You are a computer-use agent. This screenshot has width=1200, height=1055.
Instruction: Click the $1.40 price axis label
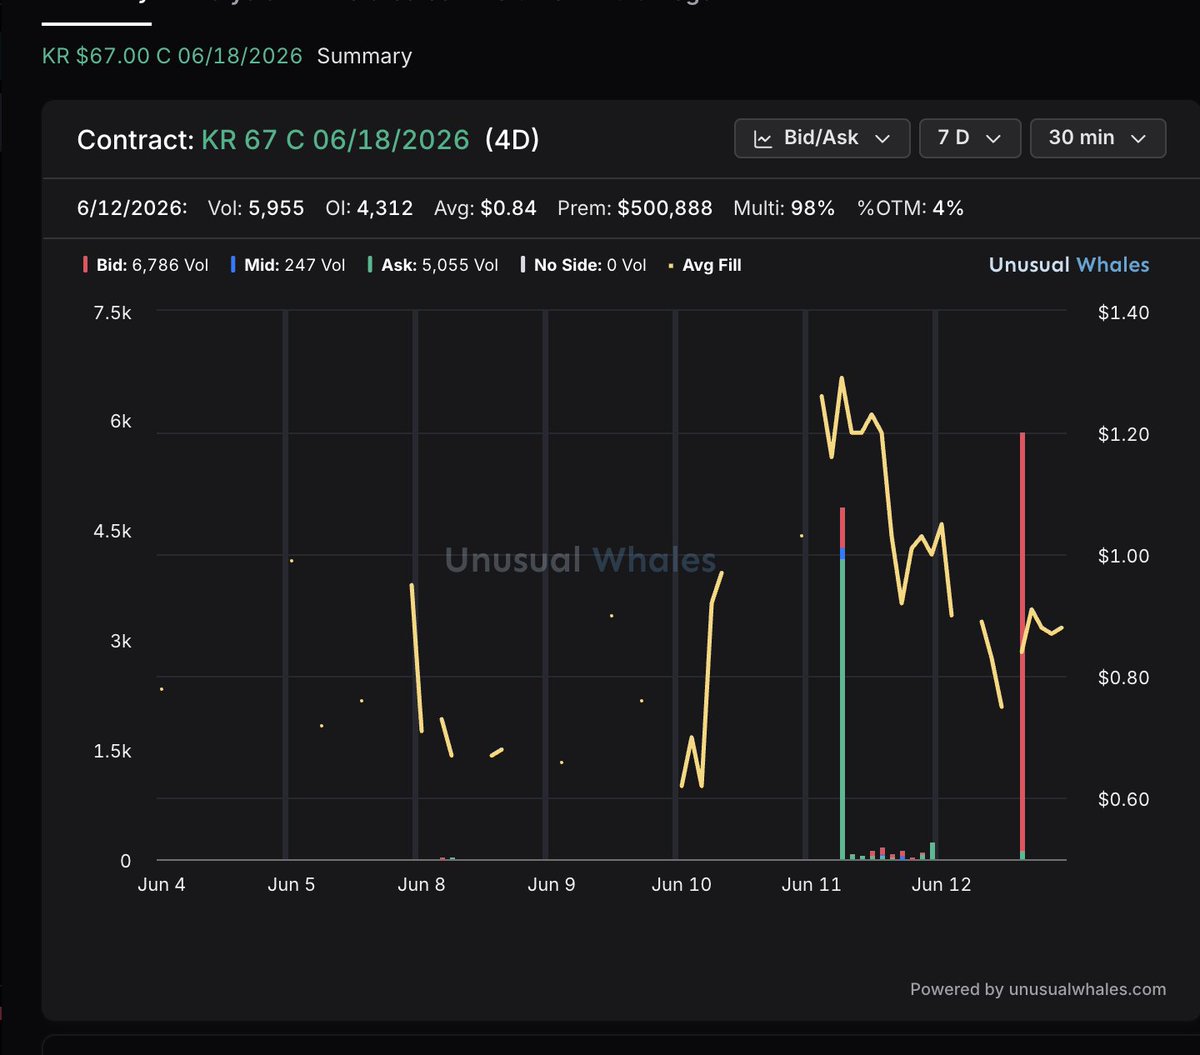(x=1123, y=313)
